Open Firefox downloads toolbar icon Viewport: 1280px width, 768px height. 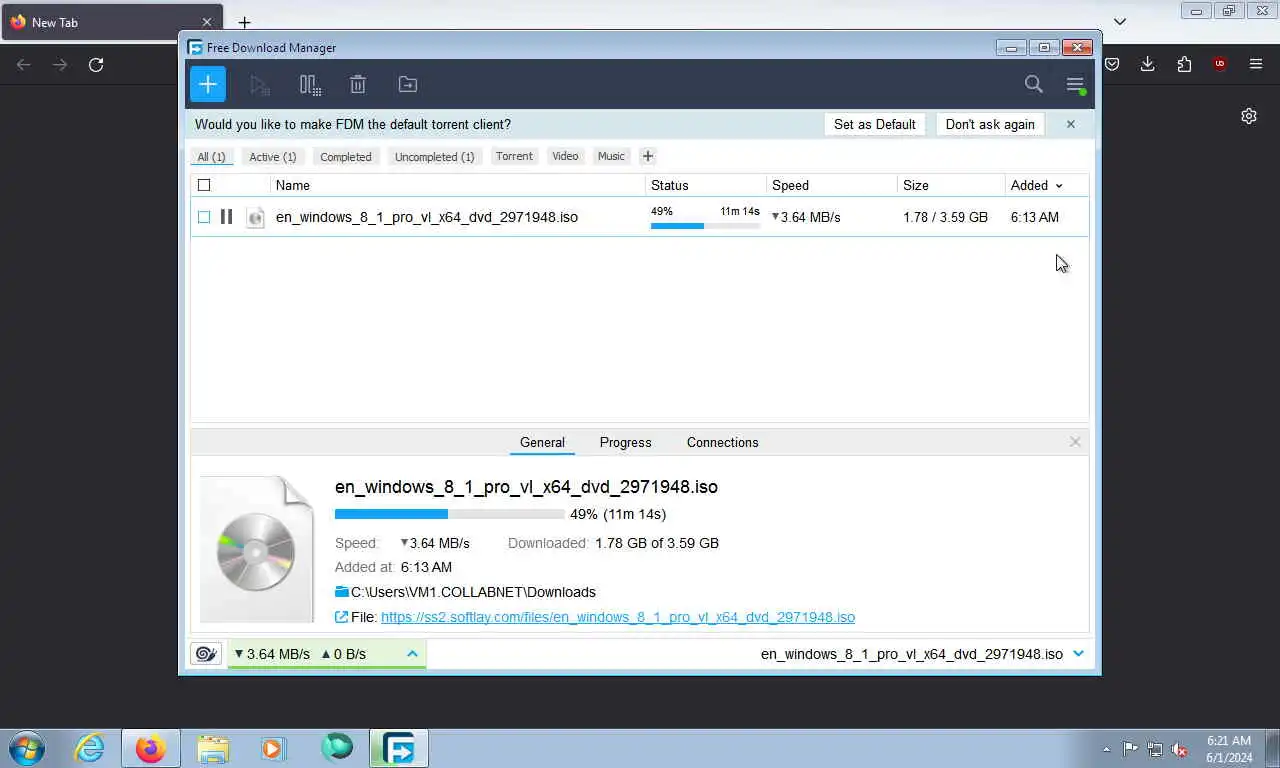[1147, 64]
